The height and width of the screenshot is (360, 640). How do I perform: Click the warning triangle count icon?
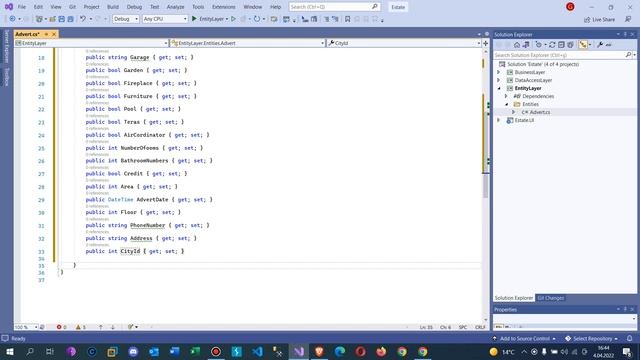point(78,327)
